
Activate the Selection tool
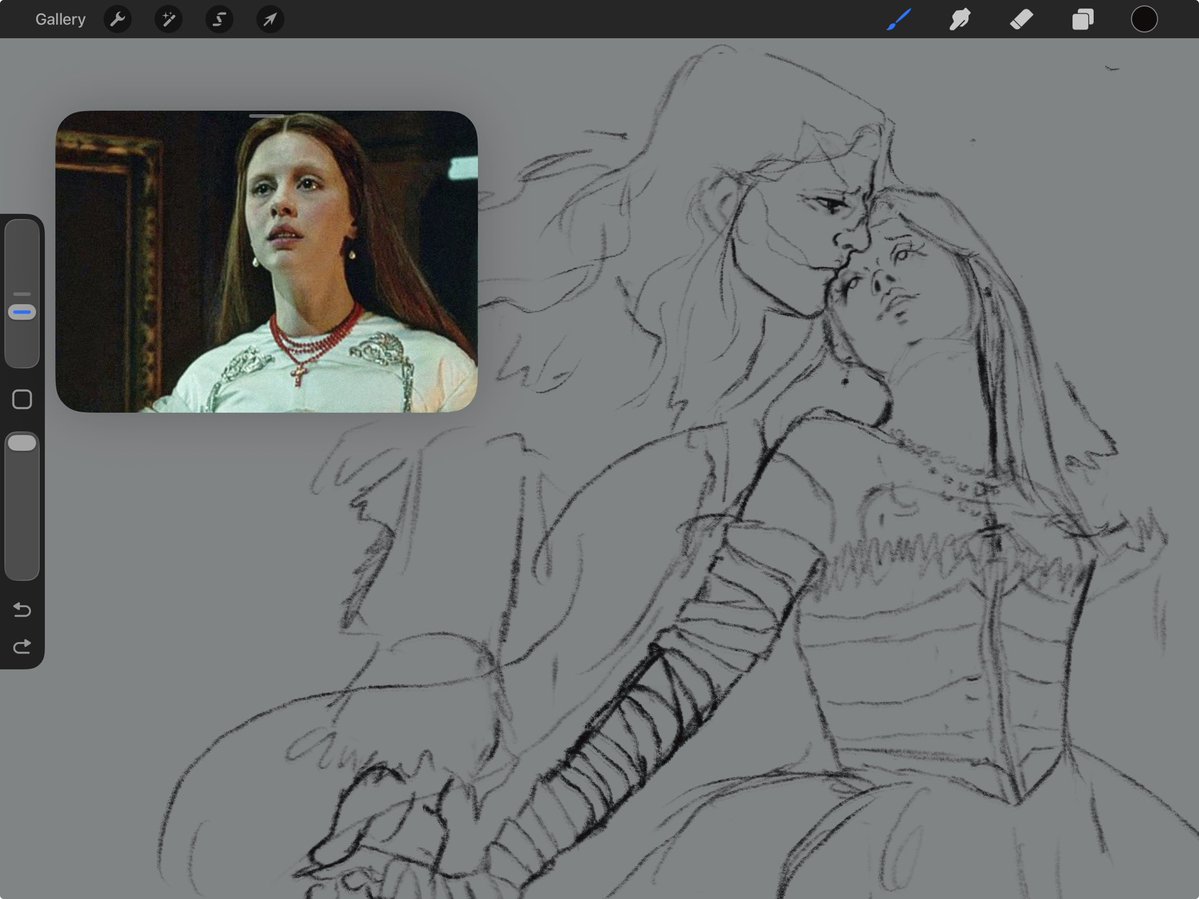(x=218, y=19)
